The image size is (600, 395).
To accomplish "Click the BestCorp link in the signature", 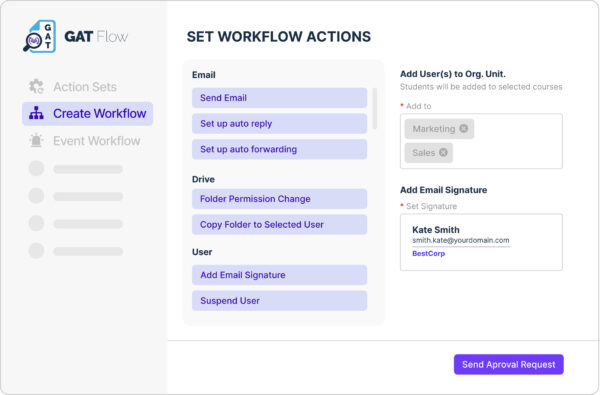I will (x=428, y=253).
